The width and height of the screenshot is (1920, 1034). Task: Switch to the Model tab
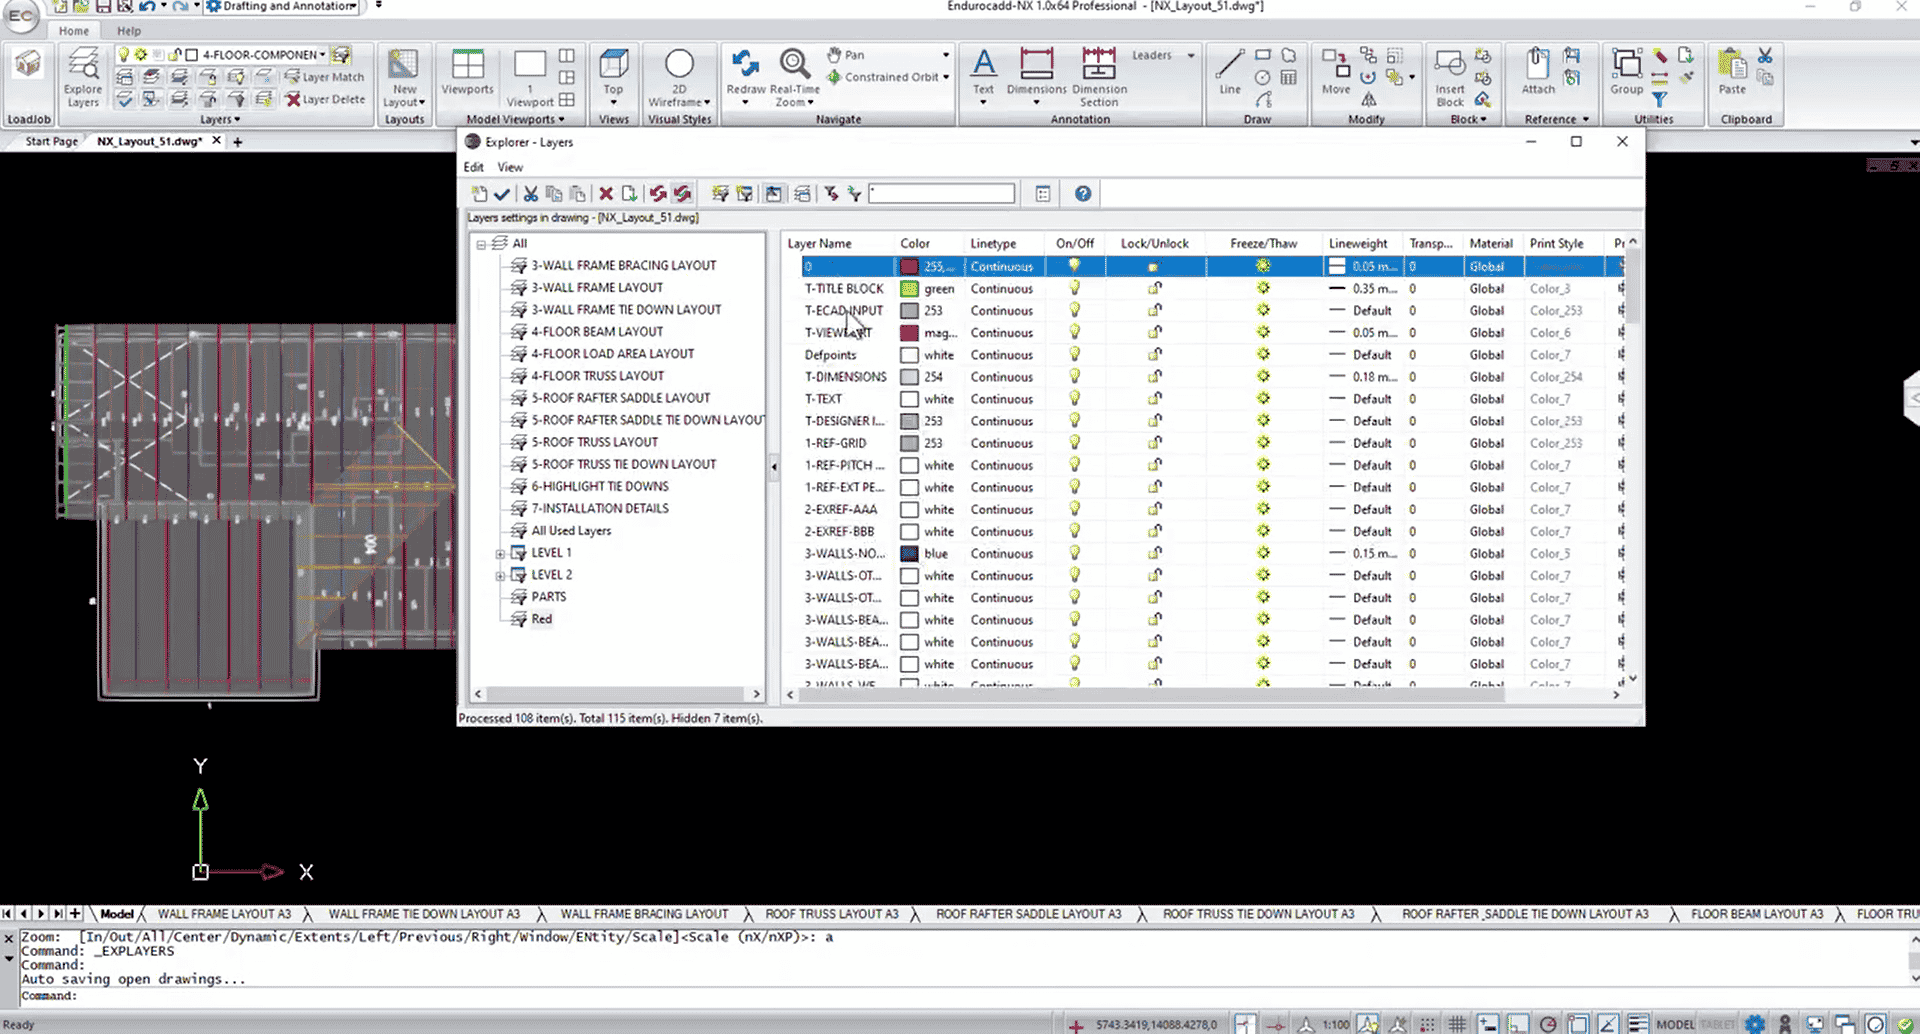tap(117, 913)
